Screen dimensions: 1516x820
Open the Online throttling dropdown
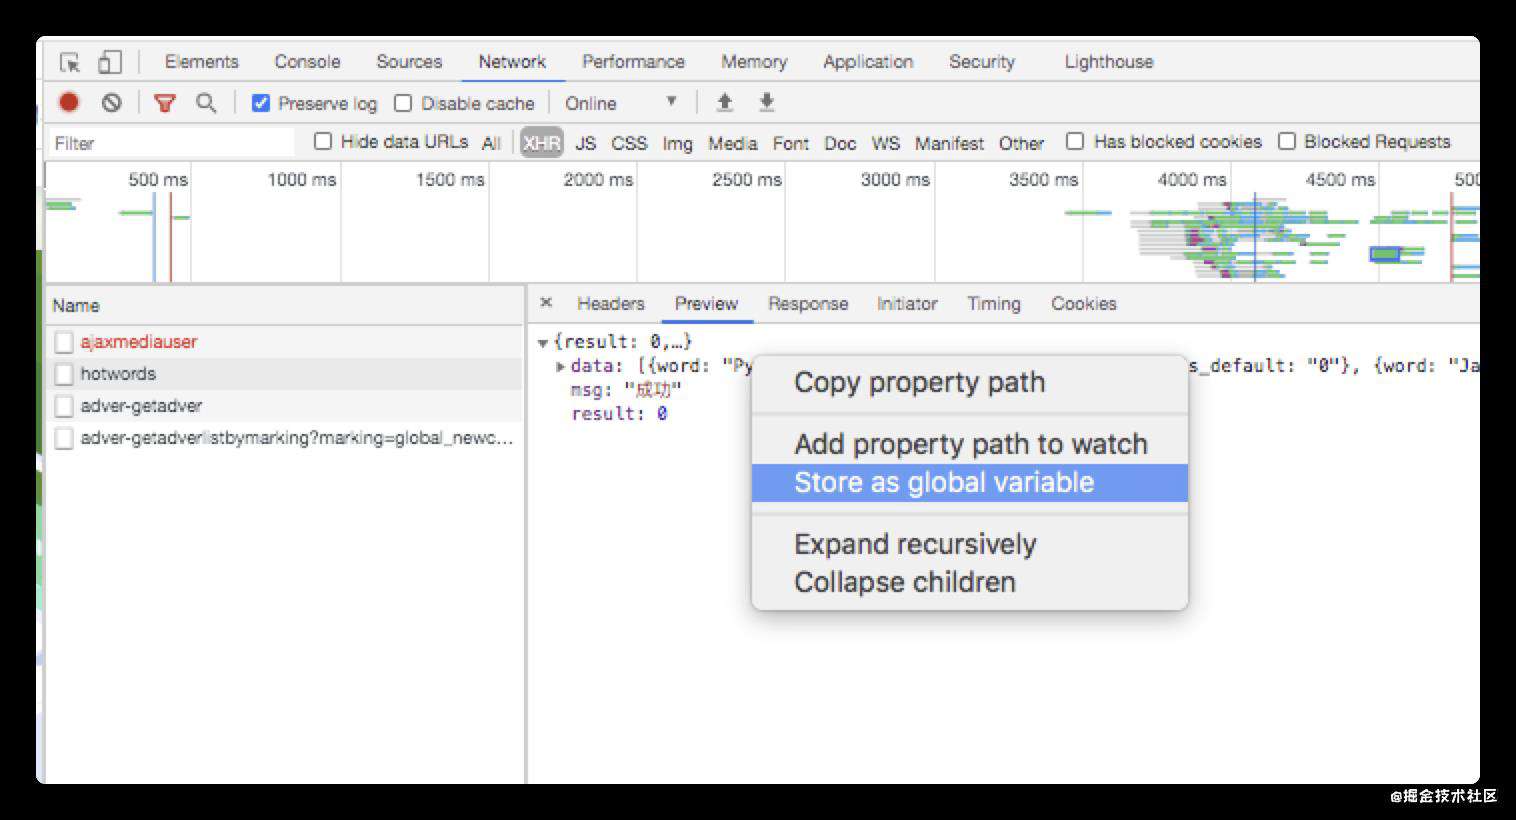(621, 103)
